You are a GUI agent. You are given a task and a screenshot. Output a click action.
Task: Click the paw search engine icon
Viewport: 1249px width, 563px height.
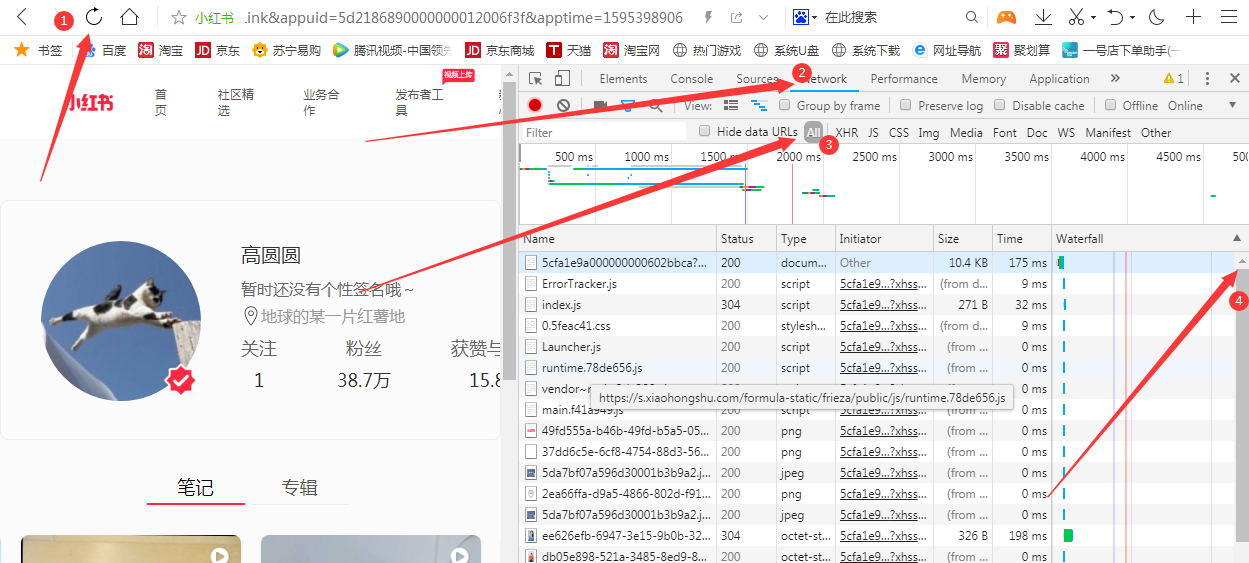click(803, 17)
